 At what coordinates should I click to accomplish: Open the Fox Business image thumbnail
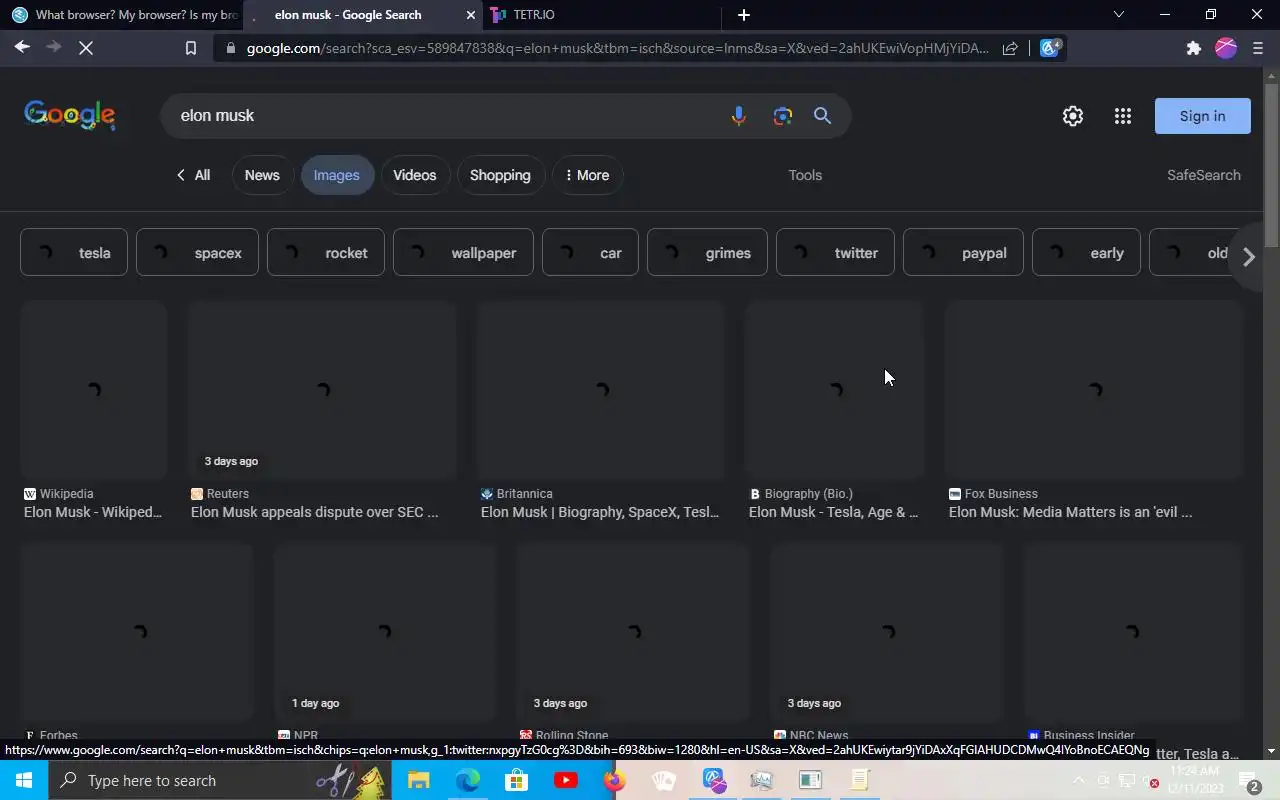(1094, 390)
